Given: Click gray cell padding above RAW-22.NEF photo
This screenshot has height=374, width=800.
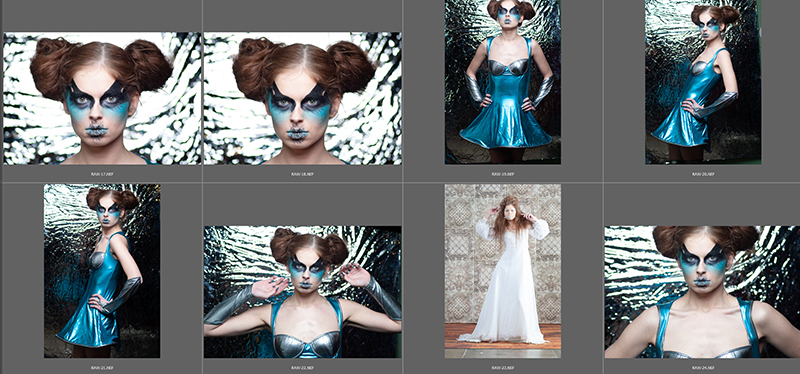Looking at the screenshot, I should [303, 204].
